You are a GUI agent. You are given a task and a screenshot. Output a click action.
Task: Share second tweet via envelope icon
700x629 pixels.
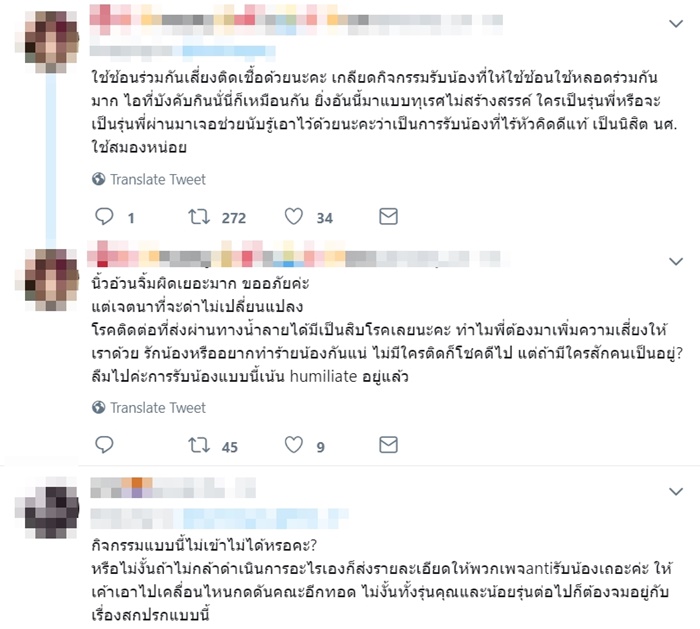point(388,445)
